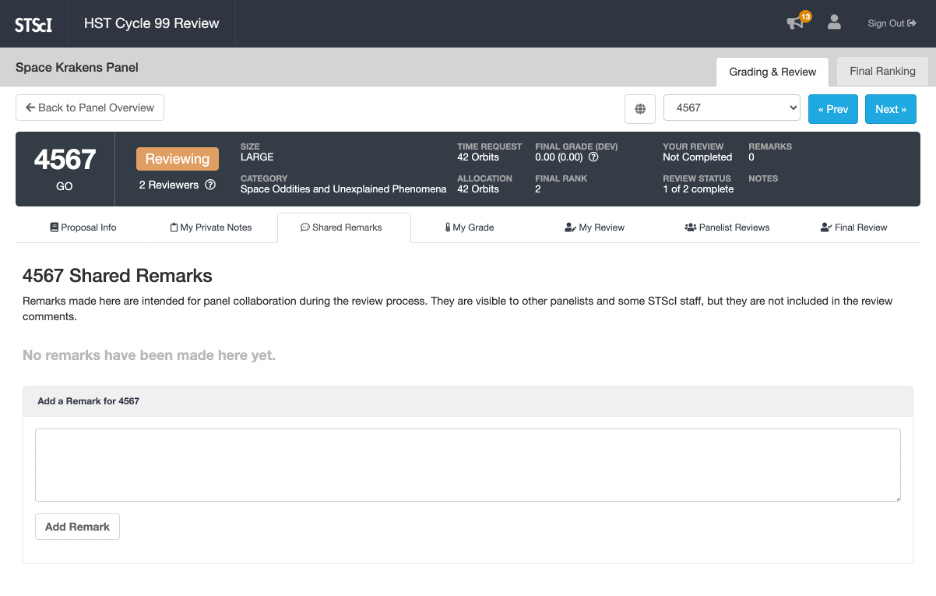Open the Final Review tab
Screen dimensions: 936x596
click(854, 228)
